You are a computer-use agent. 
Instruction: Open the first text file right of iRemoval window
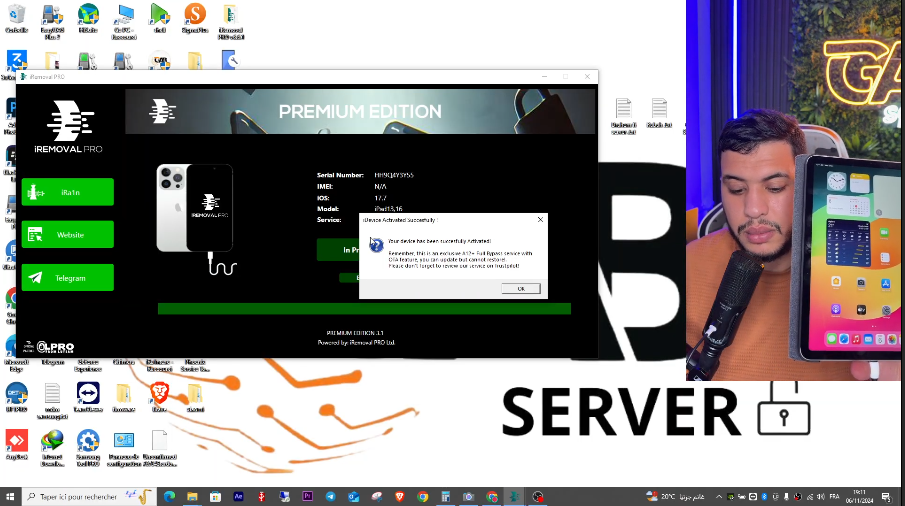(x=623, y=116)
